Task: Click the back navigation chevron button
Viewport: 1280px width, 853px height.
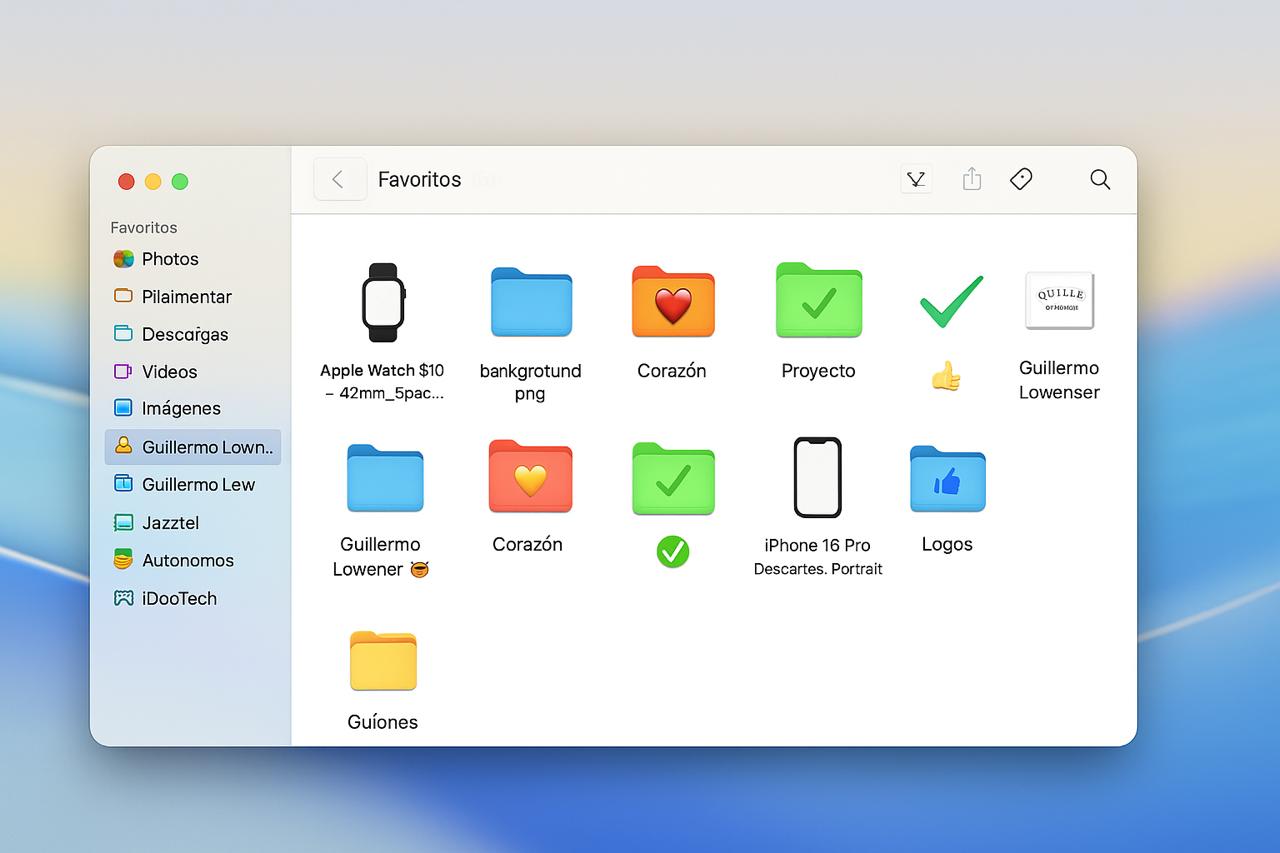Action: [339, 180]
